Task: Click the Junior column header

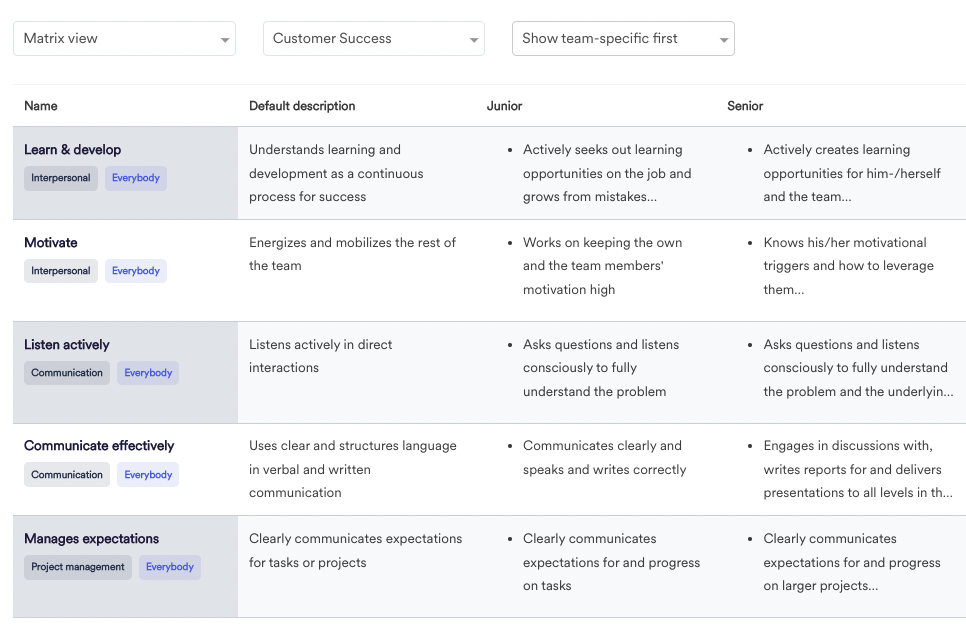Action: pyautogui.click(x=504, y=106)
